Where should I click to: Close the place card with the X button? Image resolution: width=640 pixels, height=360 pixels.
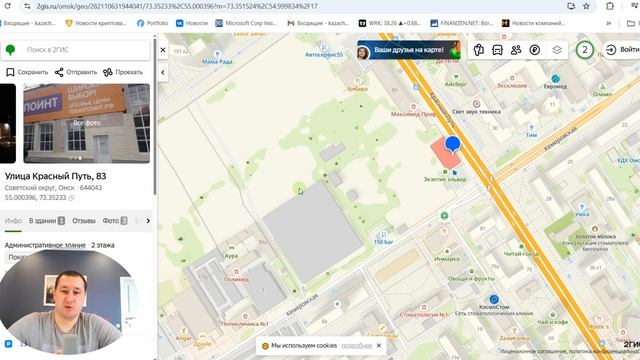coord(163,50)
